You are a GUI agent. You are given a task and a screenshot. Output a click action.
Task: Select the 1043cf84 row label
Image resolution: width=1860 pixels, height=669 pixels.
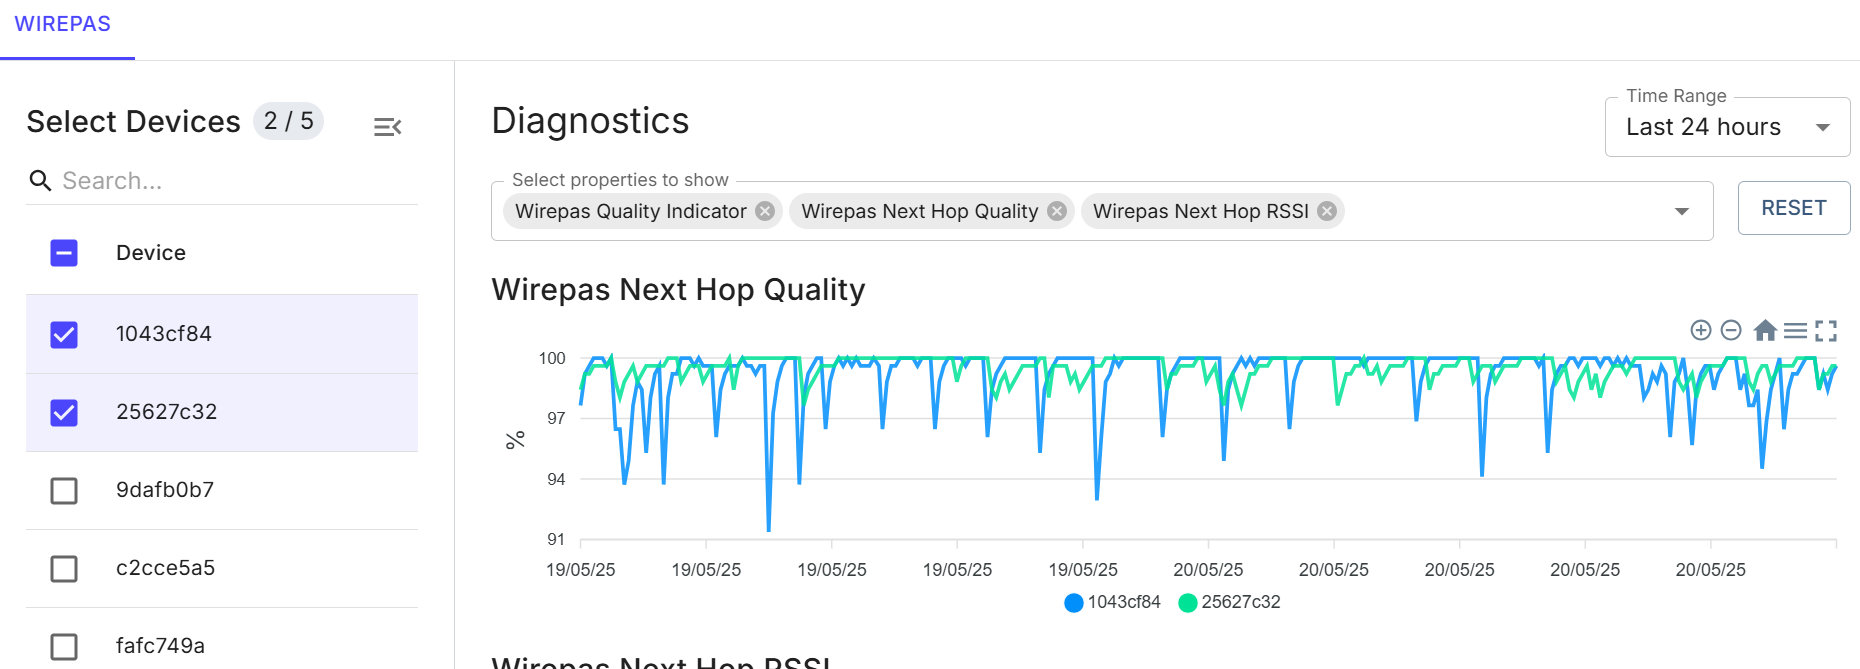click(164, 334)
